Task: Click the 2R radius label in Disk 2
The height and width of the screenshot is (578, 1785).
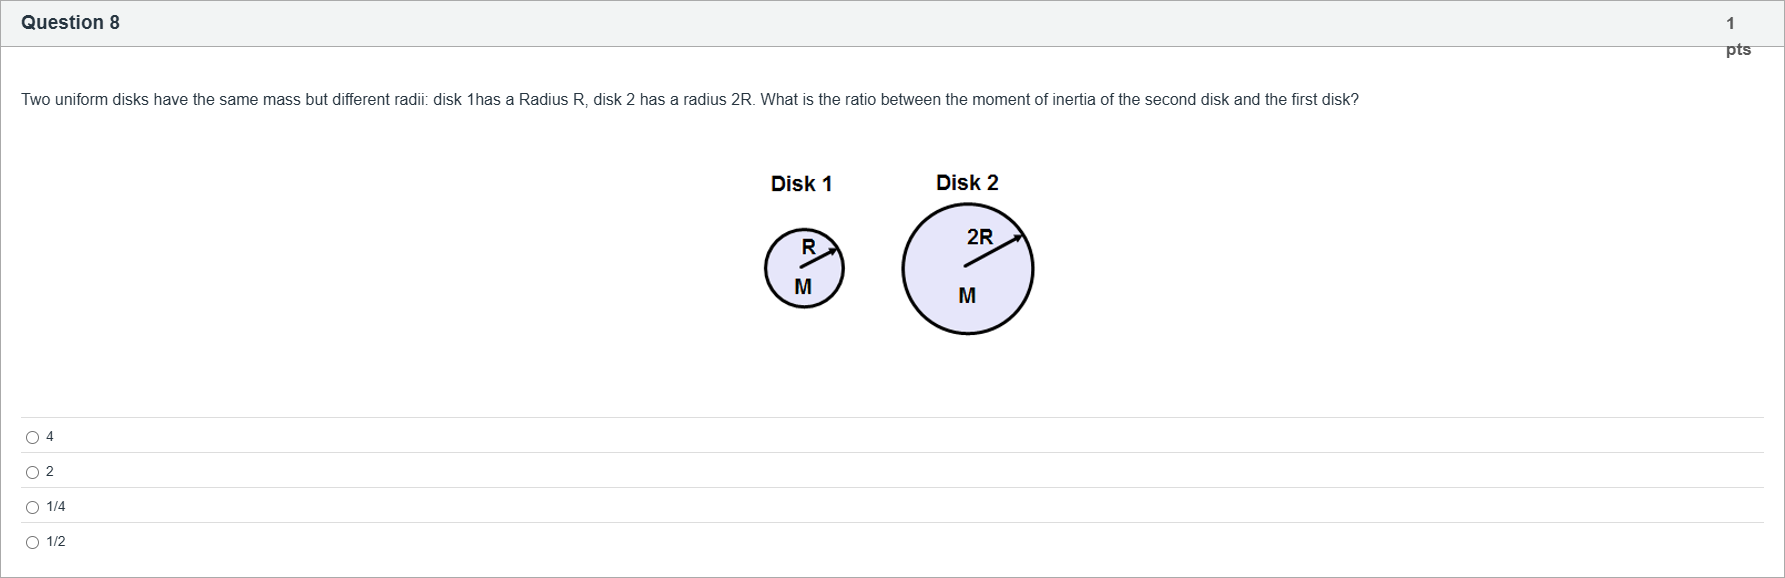Action: [980, 237]
